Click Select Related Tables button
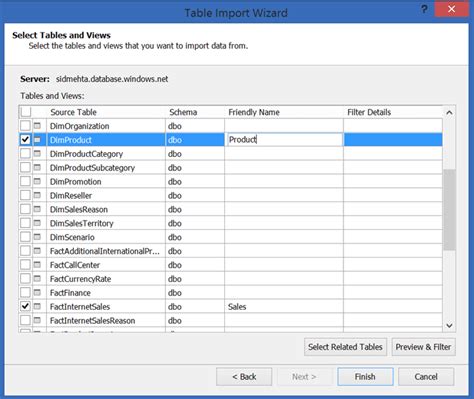The height and width of the screenshot is (399, 474). coord(345,347)
